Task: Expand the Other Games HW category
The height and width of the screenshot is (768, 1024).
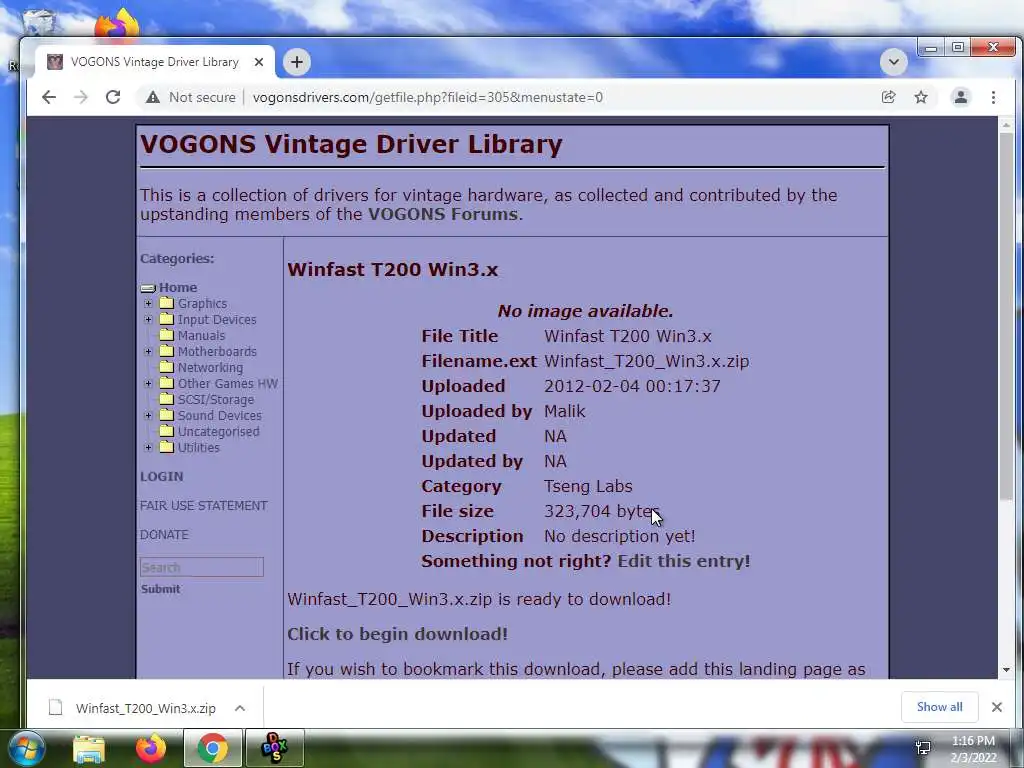Action: (148, 383)
